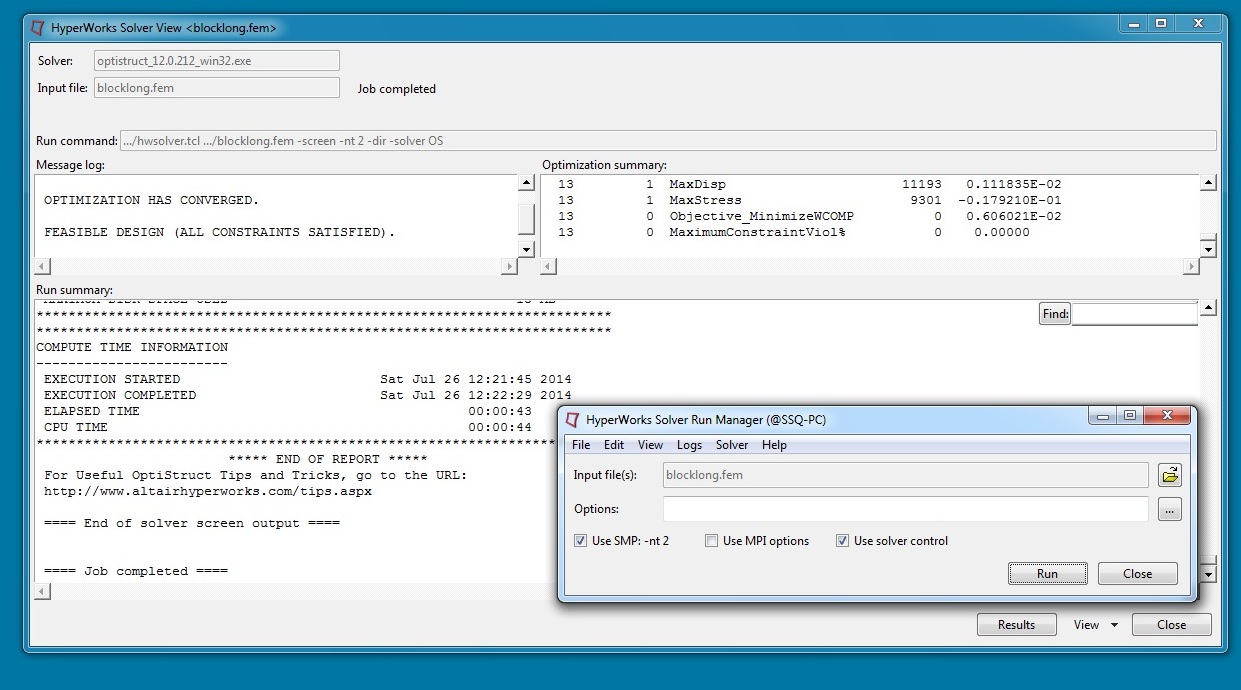Click Message log horizontal scroll left arrow

pos(43,267)
